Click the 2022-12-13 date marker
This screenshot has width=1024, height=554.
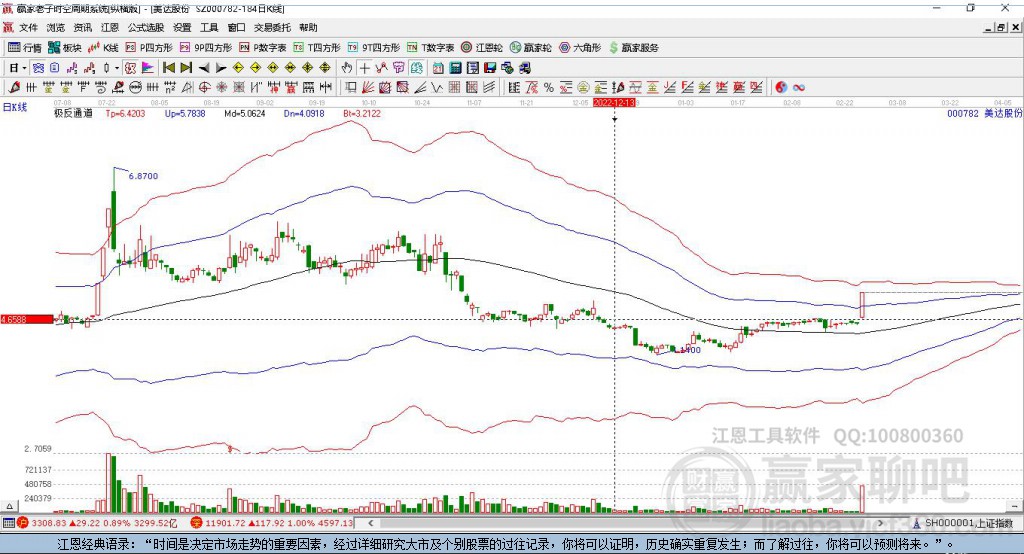pos(614,103)
